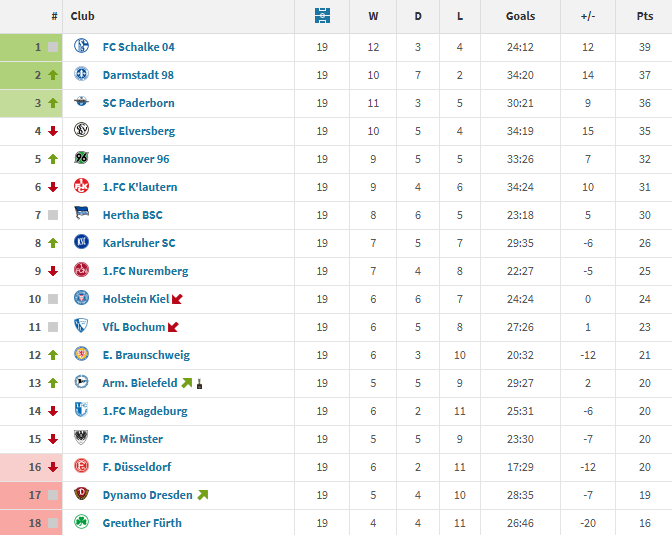This screenshot has height=535, width=672.
Task: Click the Hertha BSC flag crest
Action: (82, 215)
